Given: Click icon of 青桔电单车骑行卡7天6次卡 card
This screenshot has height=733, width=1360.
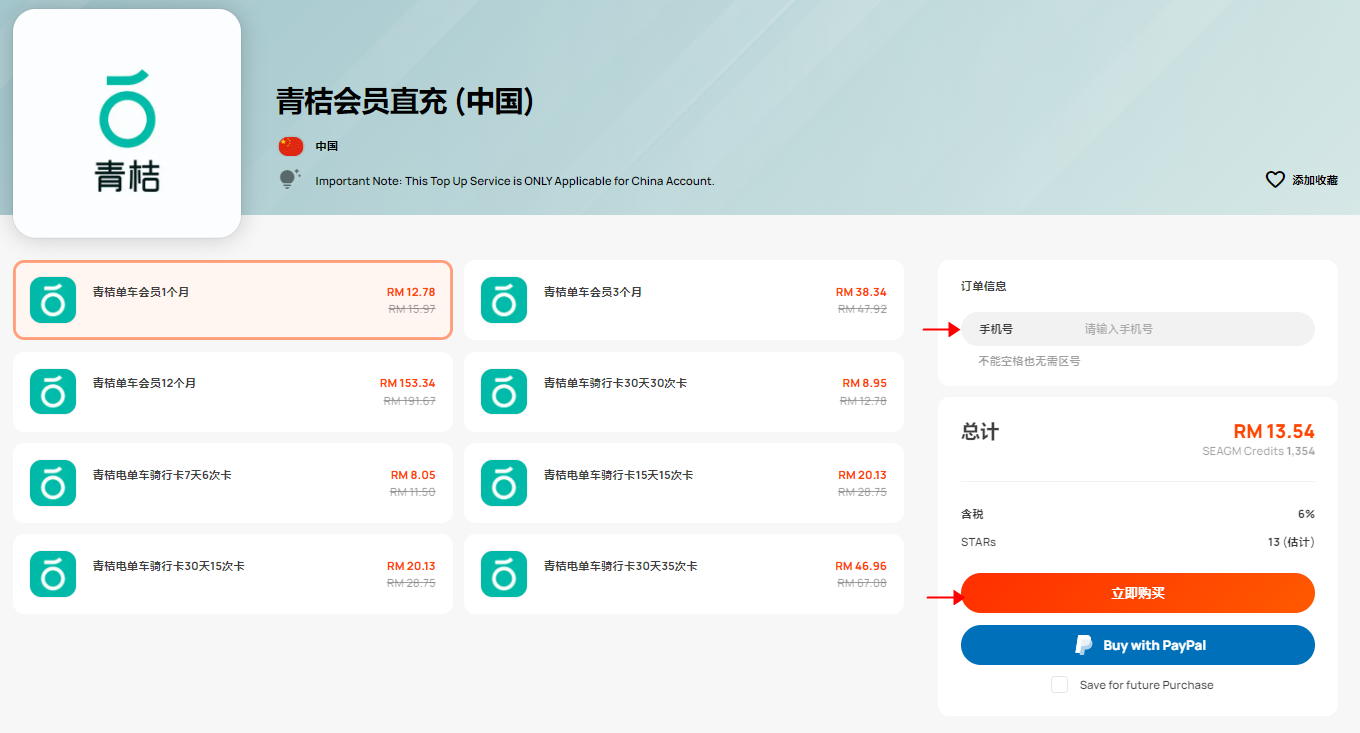Looking at the screenshot, I should 53,483.
